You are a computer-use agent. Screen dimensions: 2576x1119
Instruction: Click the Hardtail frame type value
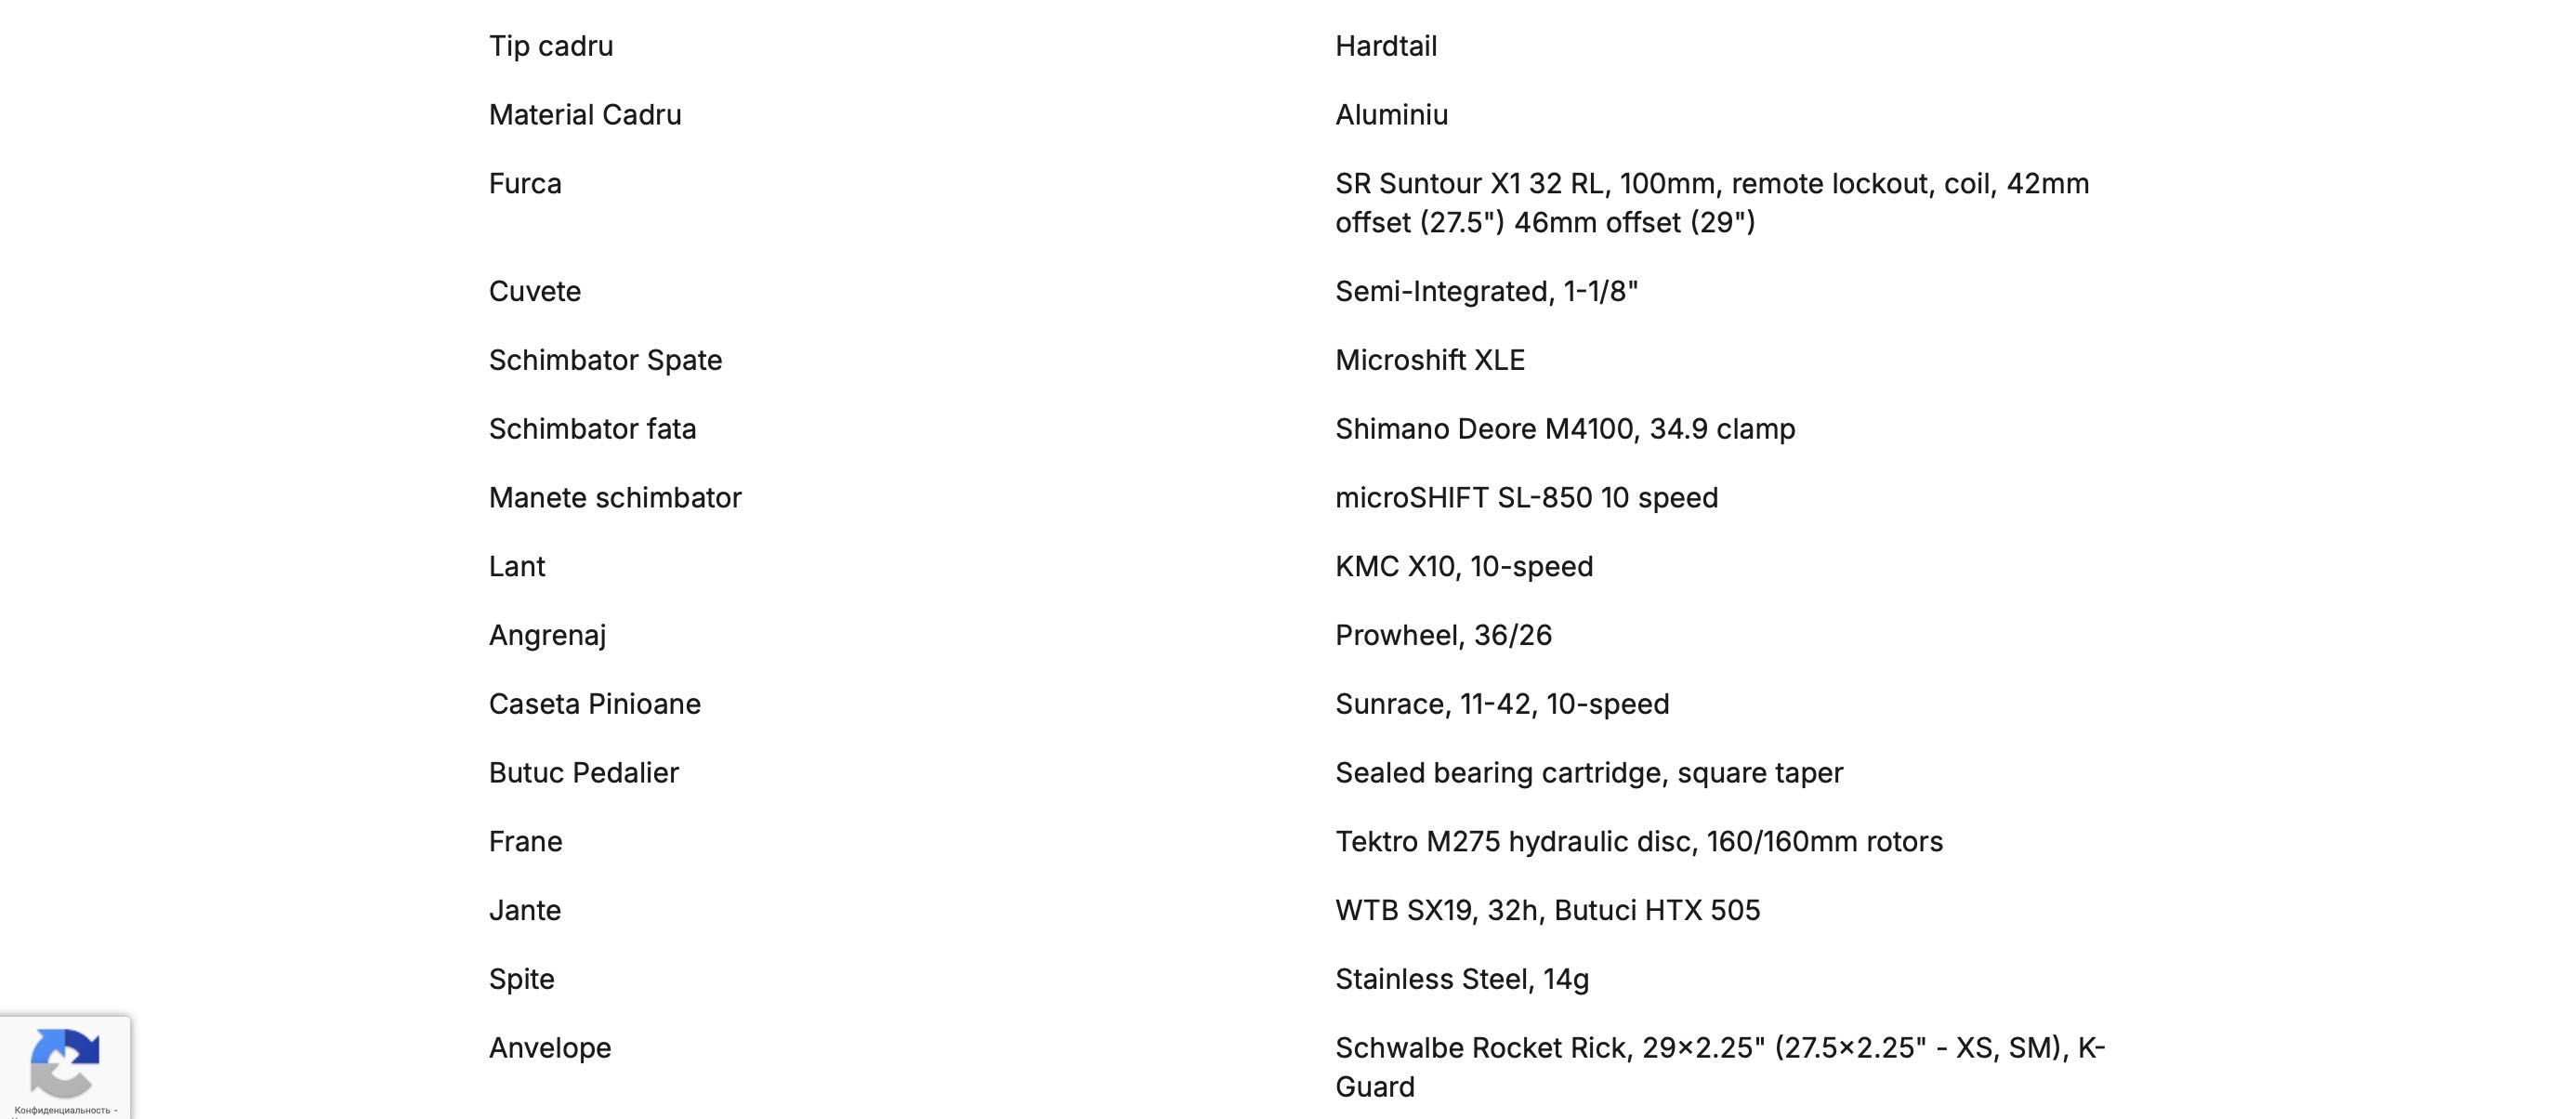tap(1386, 46)
